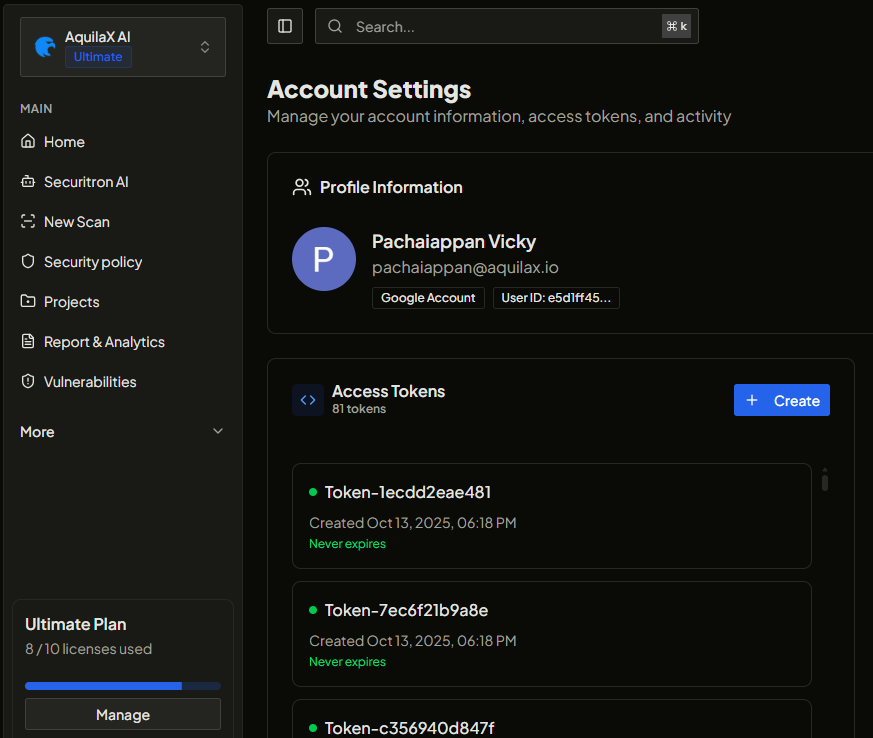The image size is (873, 738).
Task: Click the Ultimate plan badge
Action: [x=98, y=57]
